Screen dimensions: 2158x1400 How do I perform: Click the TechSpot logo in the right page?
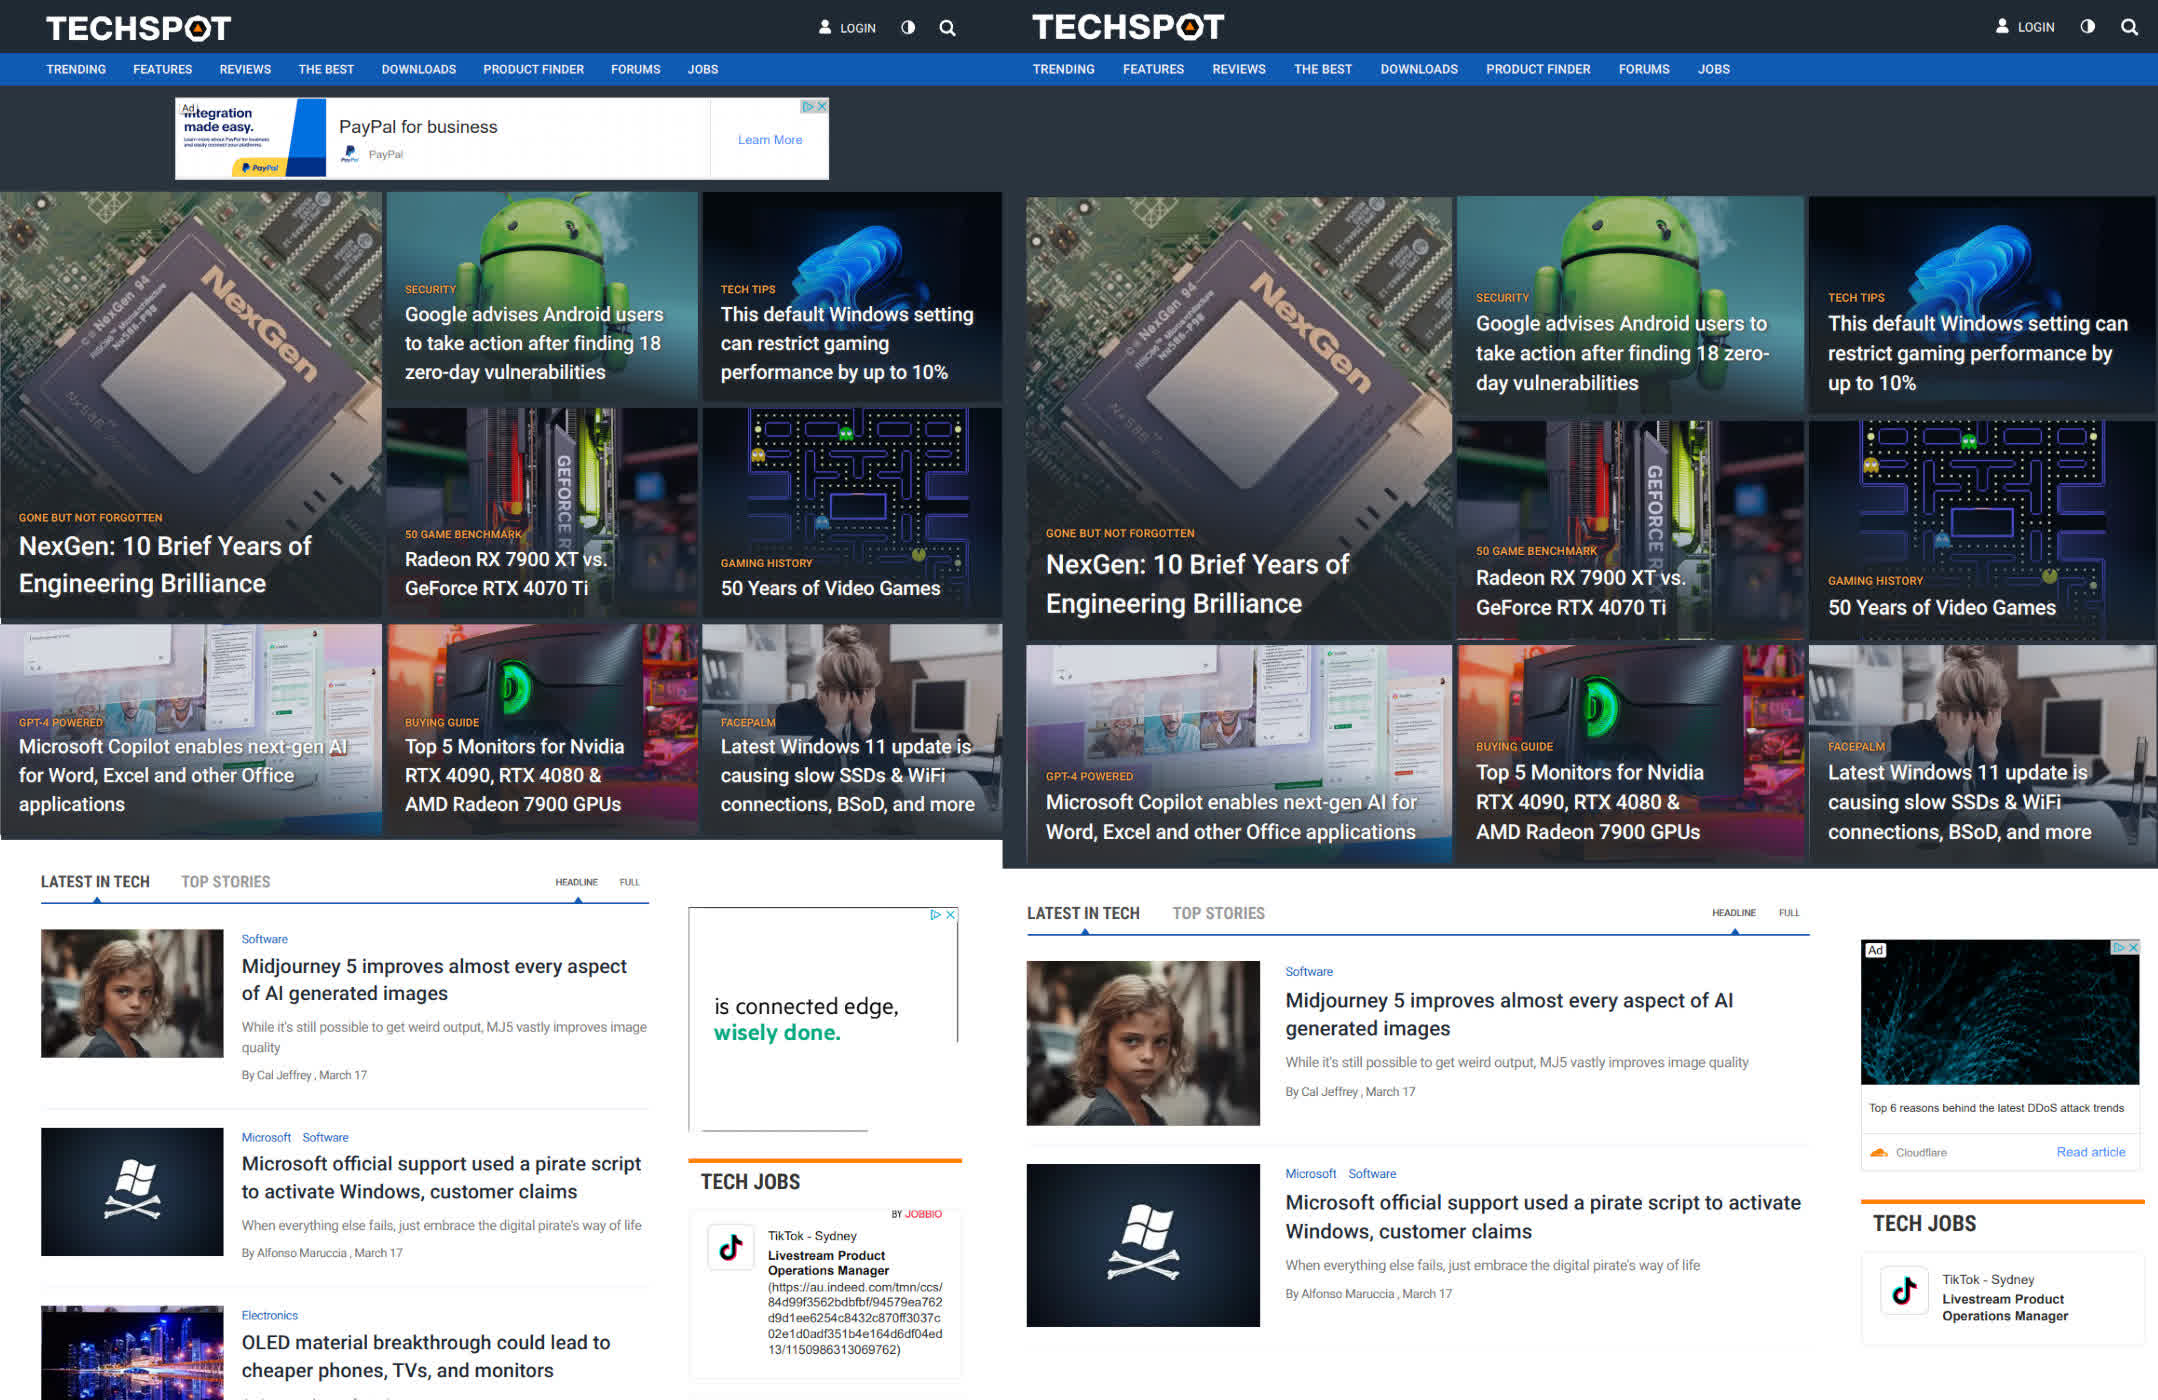pyautogui.click(x=1127, y=27)
